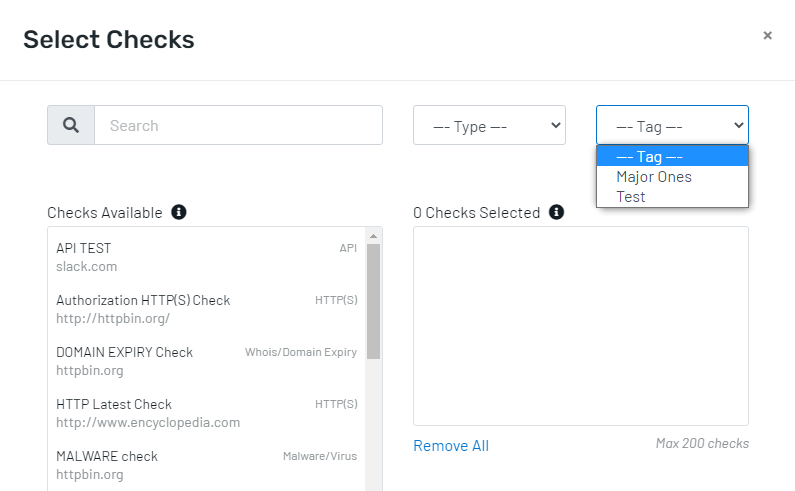Select Authorization HTTP(S) Check item
The width and height of the screenshot is (795, 491).
[207, 309]
